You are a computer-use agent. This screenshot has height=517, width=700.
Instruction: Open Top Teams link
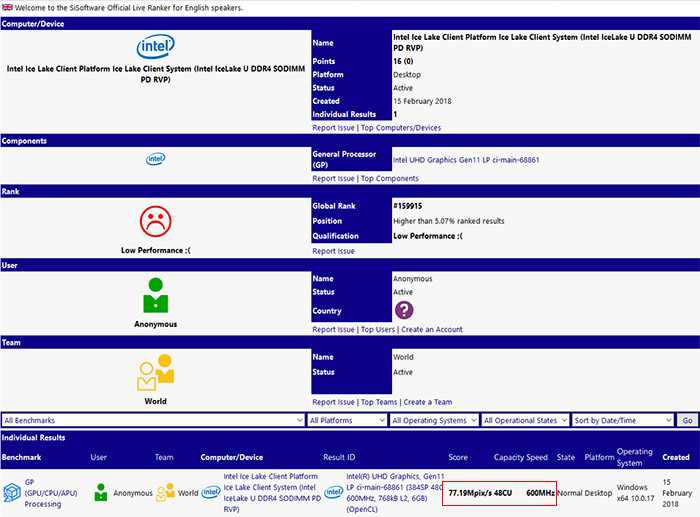point(379,402)
